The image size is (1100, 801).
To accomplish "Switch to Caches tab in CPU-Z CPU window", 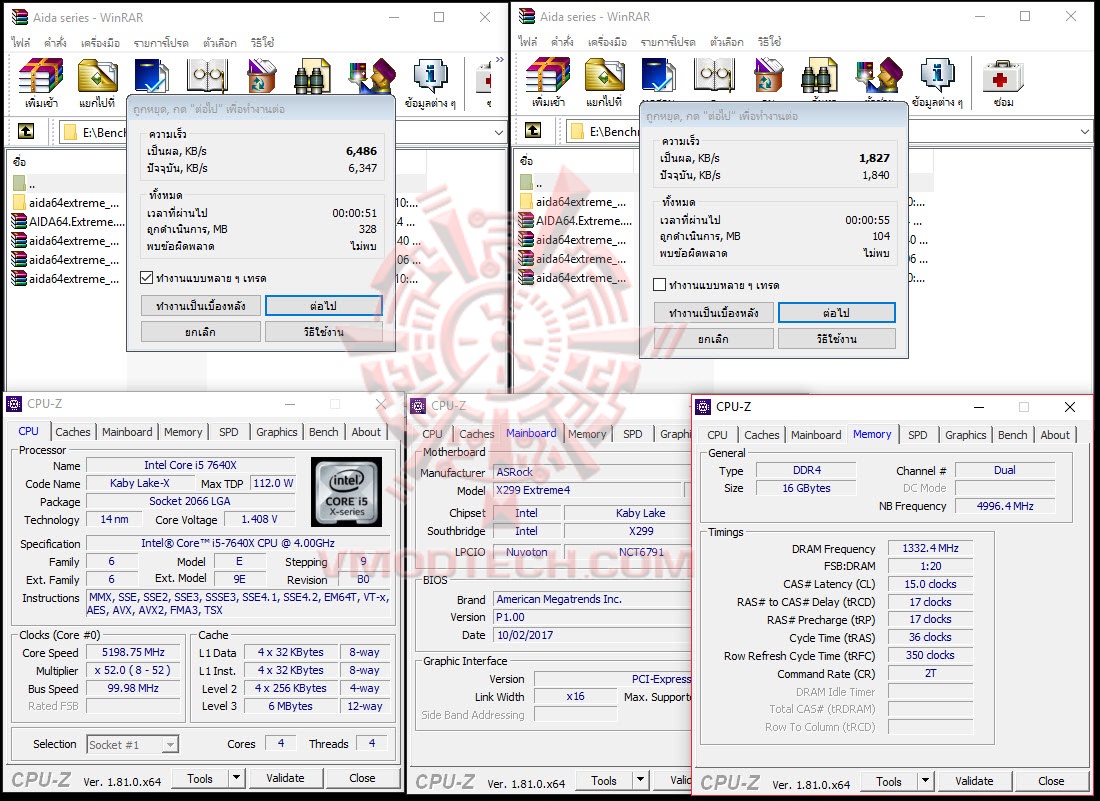I will click(x=72, y=432).
